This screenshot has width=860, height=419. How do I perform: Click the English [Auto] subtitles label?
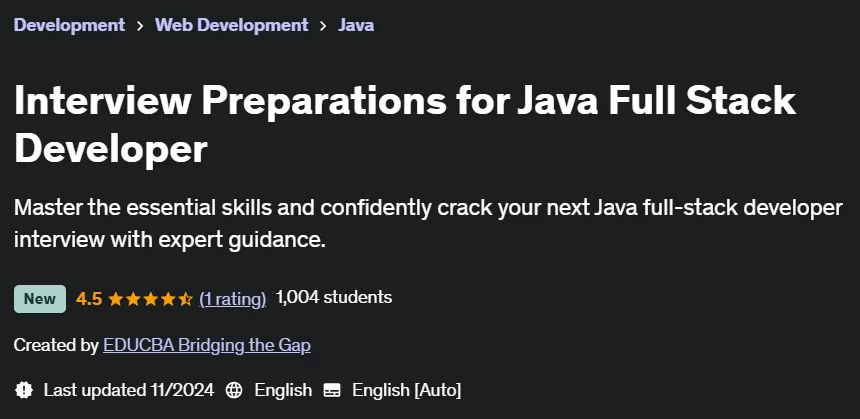tap(406, 390)
